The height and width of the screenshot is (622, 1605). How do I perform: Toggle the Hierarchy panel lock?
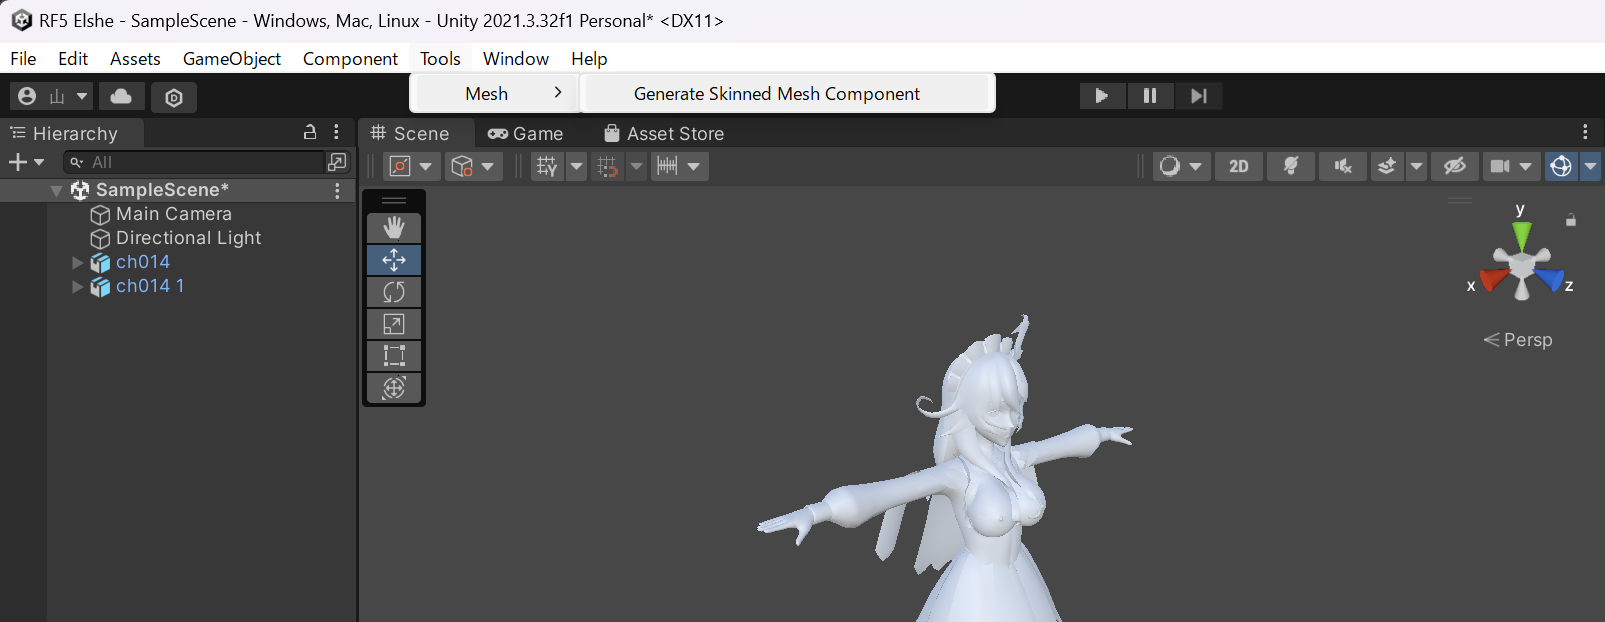coord(310,132)
